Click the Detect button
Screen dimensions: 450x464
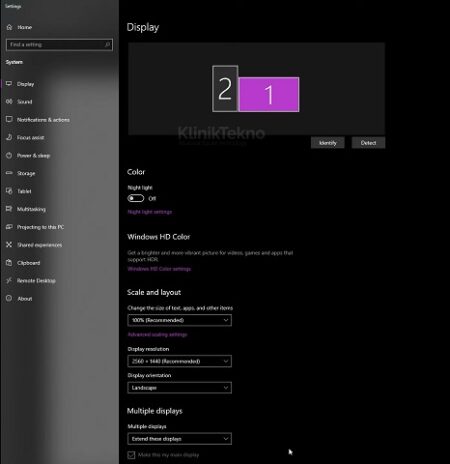pos(368,143)
